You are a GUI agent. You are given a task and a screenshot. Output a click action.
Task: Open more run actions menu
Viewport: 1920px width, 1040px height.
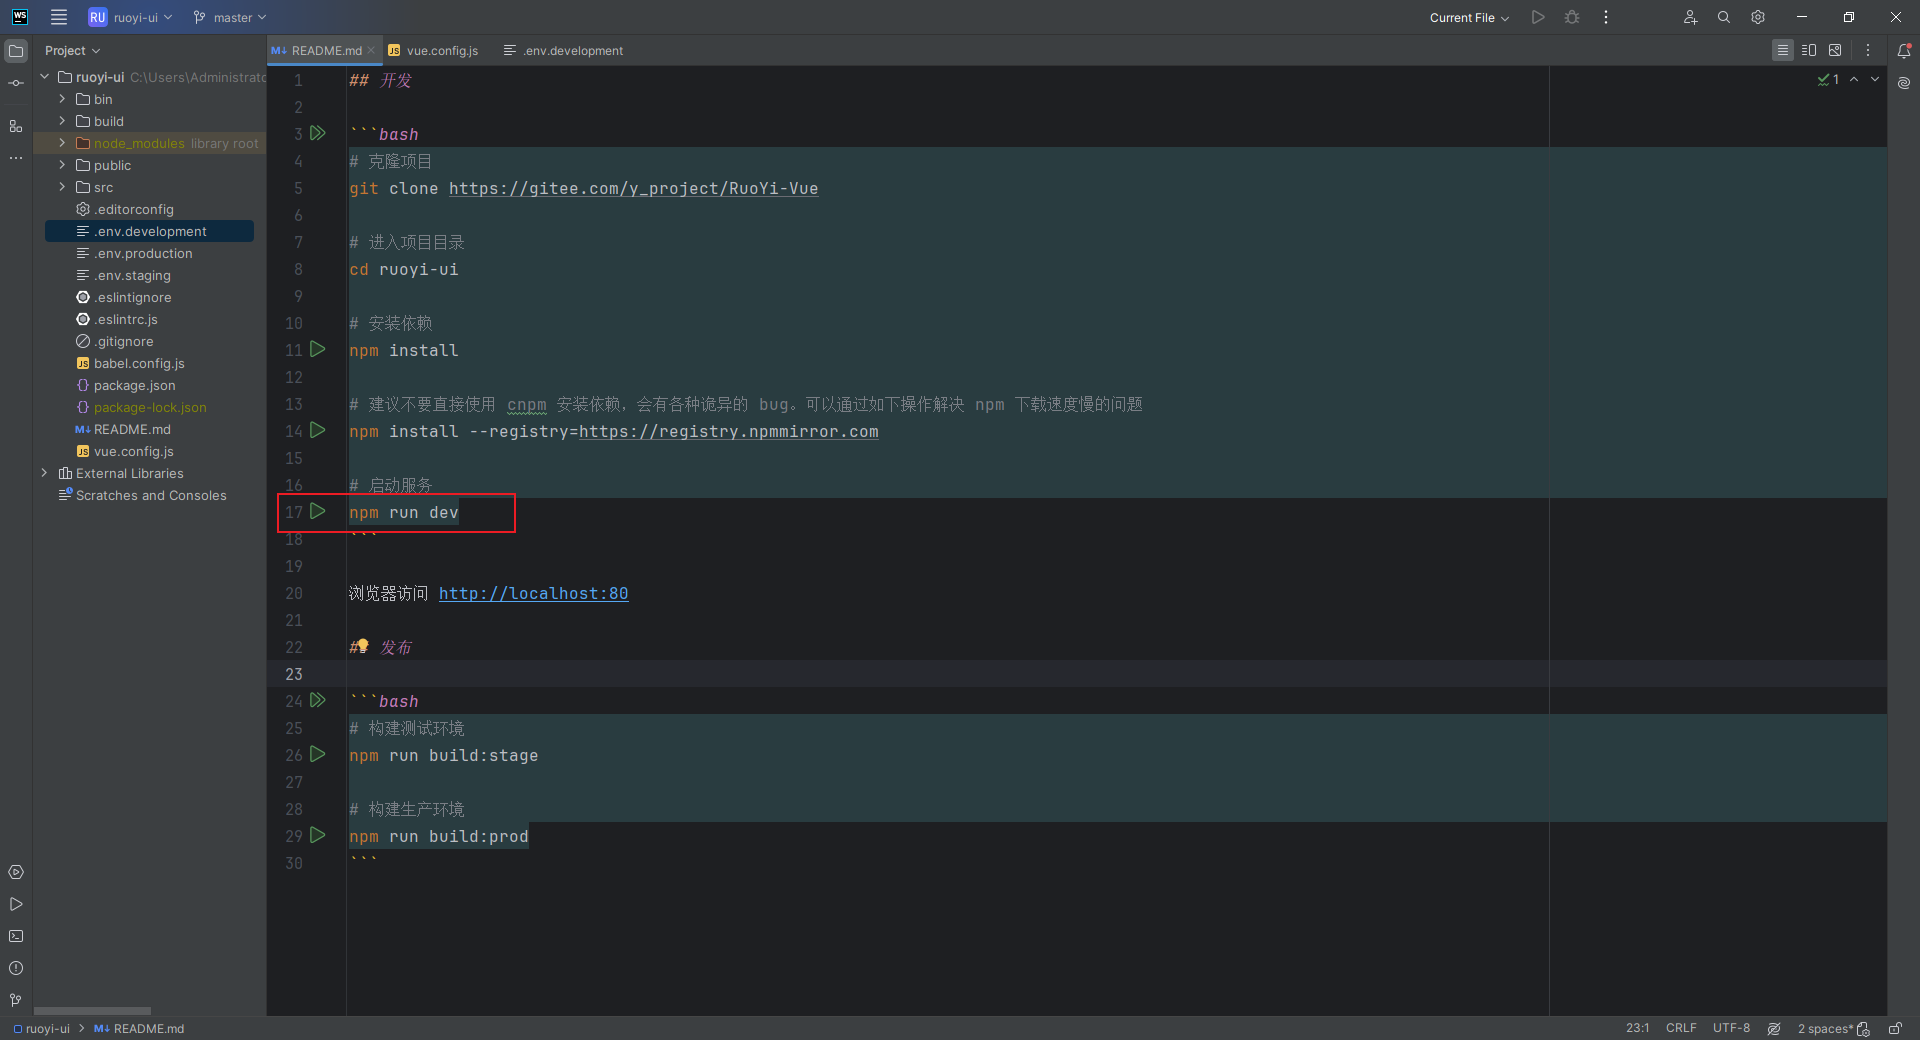coord(1606,17)
